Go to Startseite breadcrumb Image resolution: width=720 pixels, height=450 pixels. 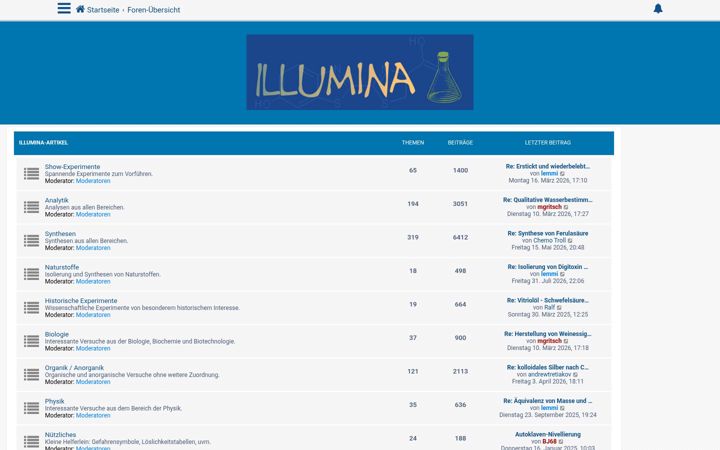click(103, 10)
